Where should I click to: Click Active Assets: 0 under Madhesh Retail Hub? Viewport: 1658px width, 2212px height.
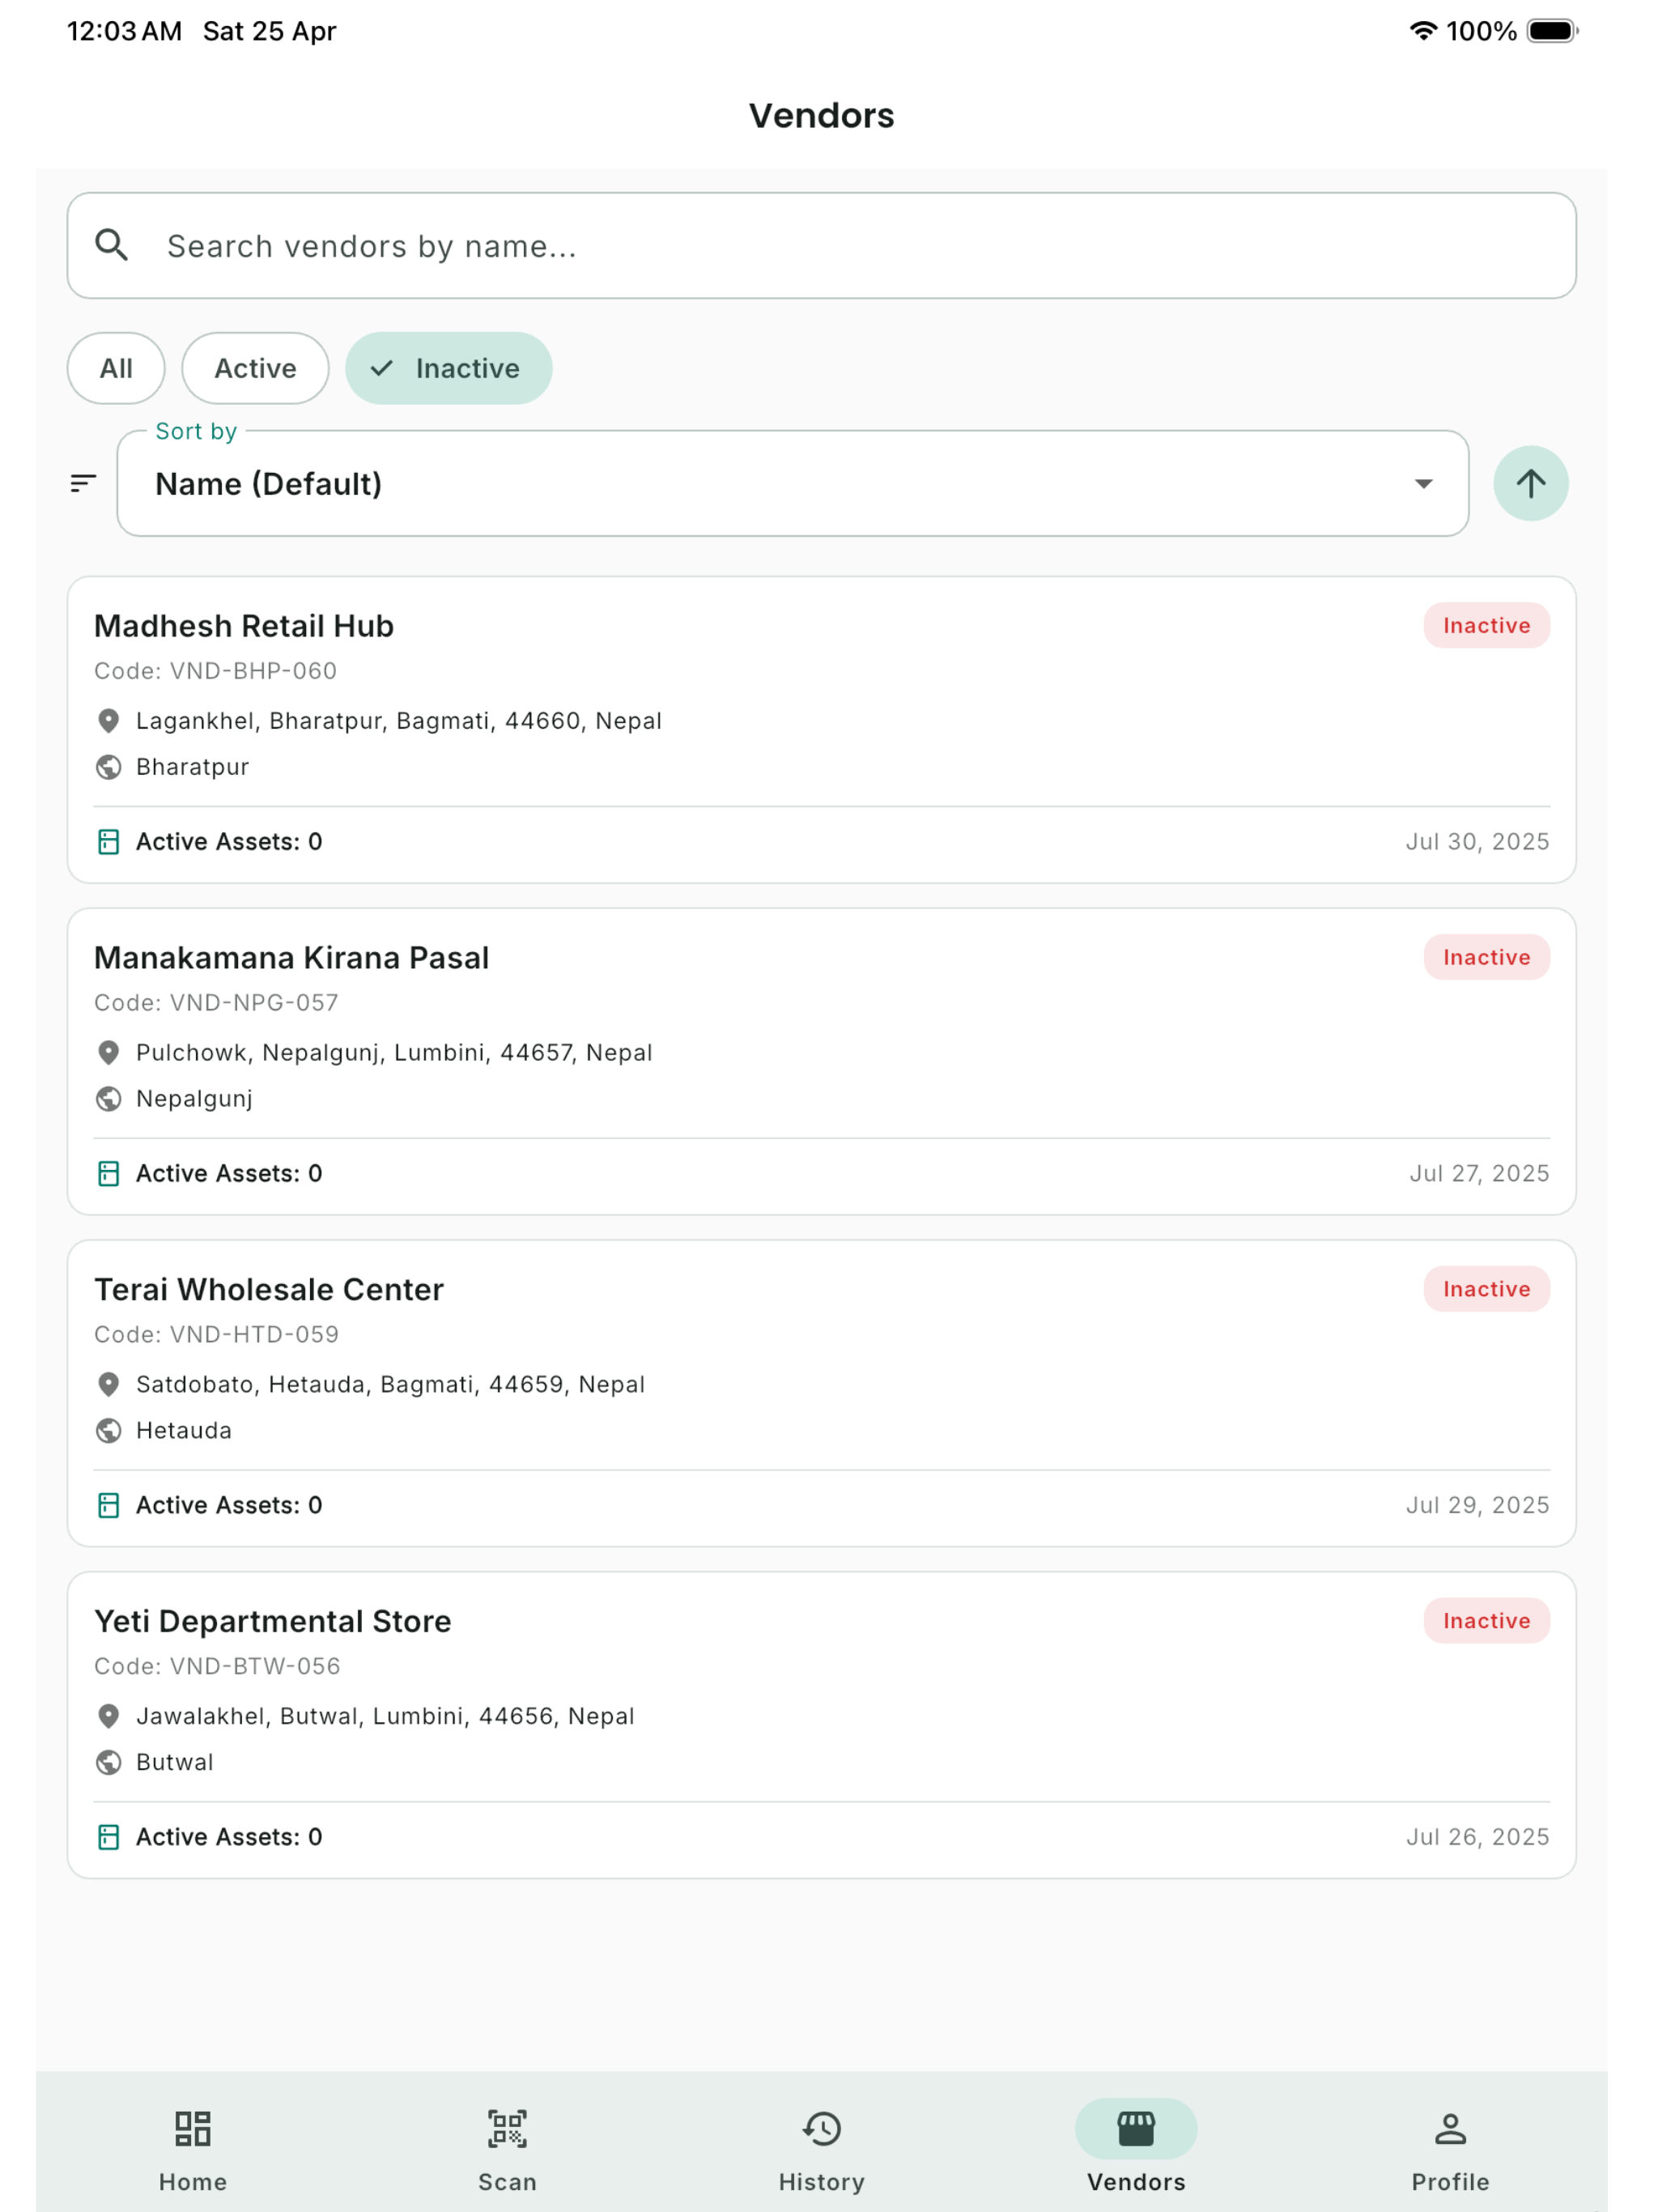coord(229,842)
